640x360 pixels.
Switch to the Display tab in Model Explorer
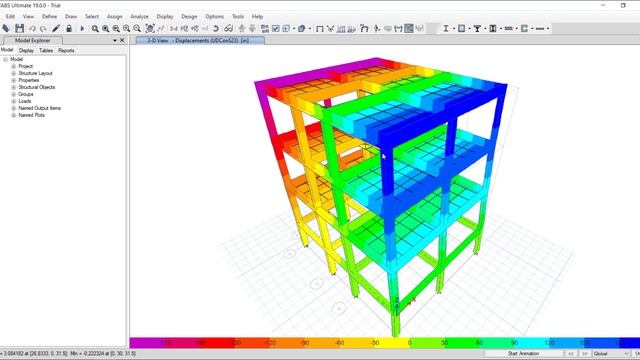[x=26, y=50]
